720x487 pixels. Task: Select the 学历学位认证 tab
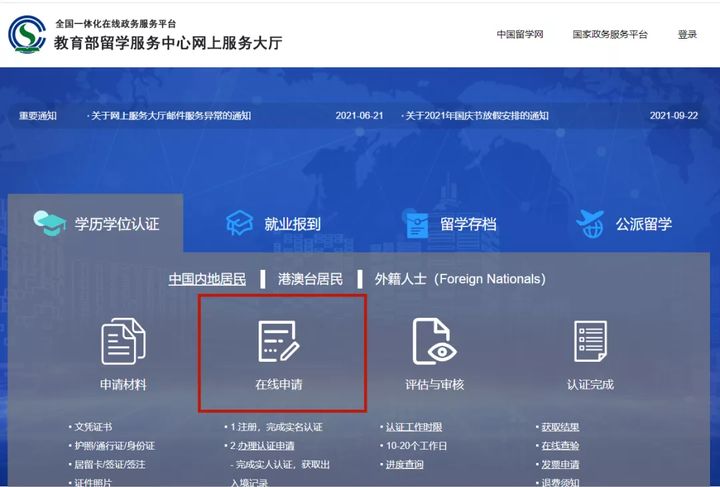(96, 224)
